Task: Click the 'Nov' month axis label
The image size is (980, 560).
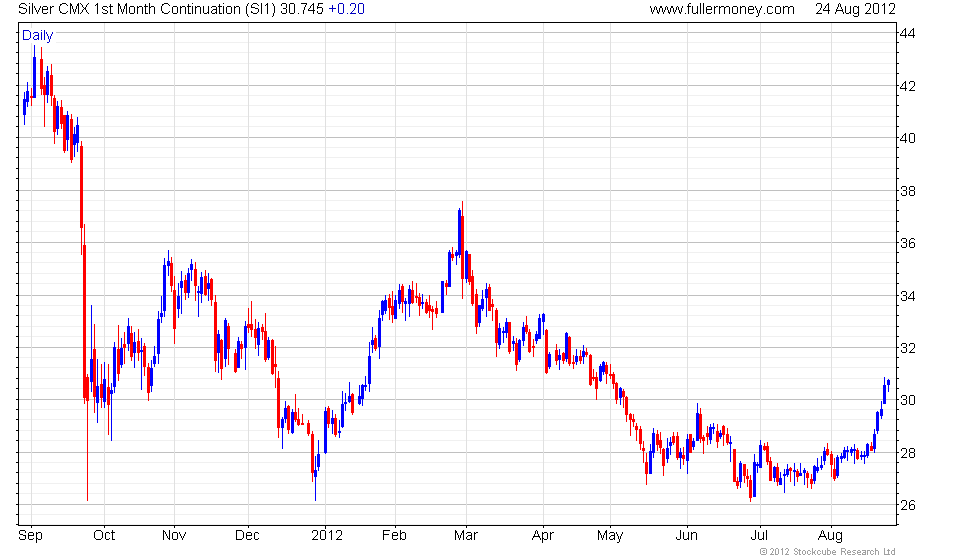Action: [x=174, y=535]
